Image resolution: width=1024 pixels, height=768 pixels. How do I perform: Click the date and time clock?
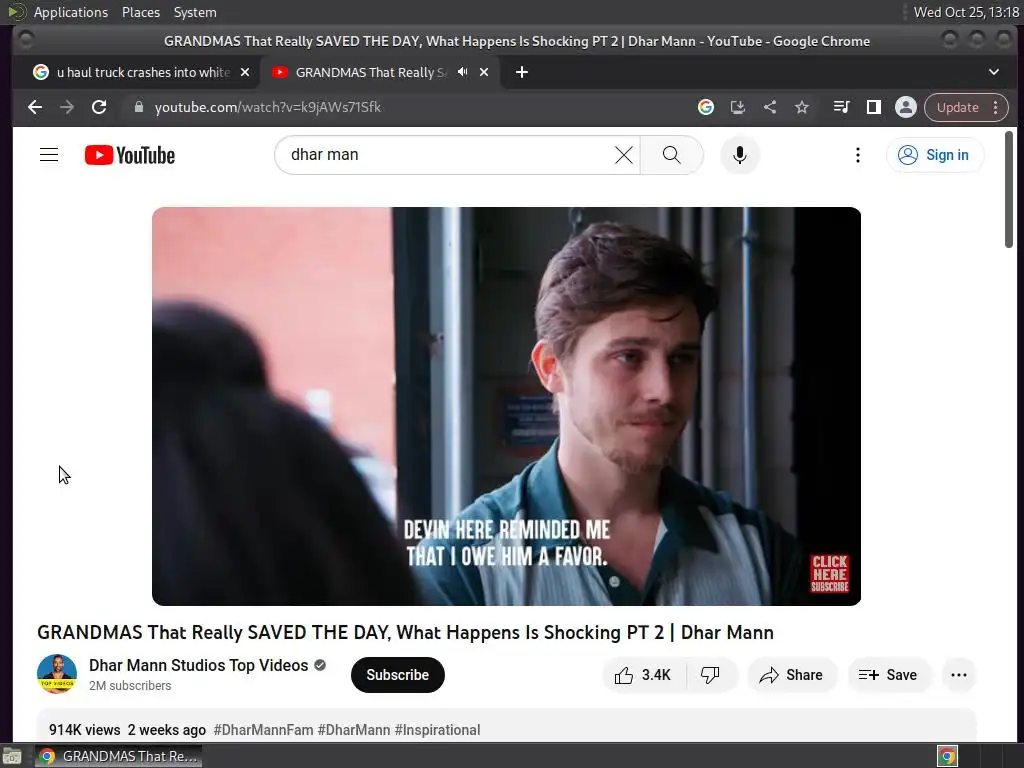(x=966, y=12)
